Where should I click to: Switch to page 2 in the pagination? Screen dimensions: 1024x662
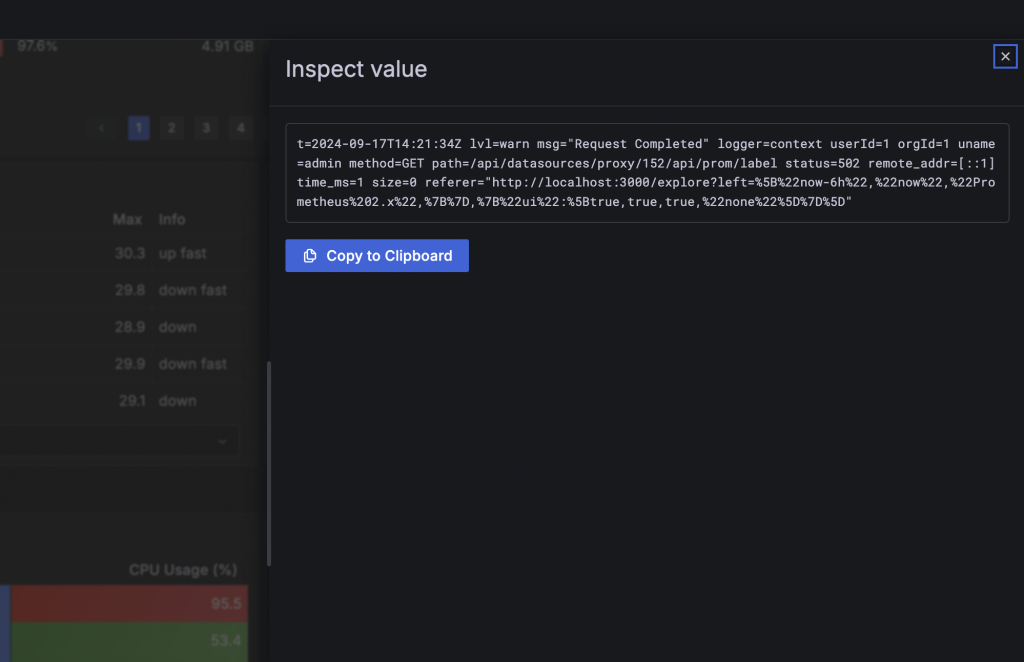click(x=172, y=128)
